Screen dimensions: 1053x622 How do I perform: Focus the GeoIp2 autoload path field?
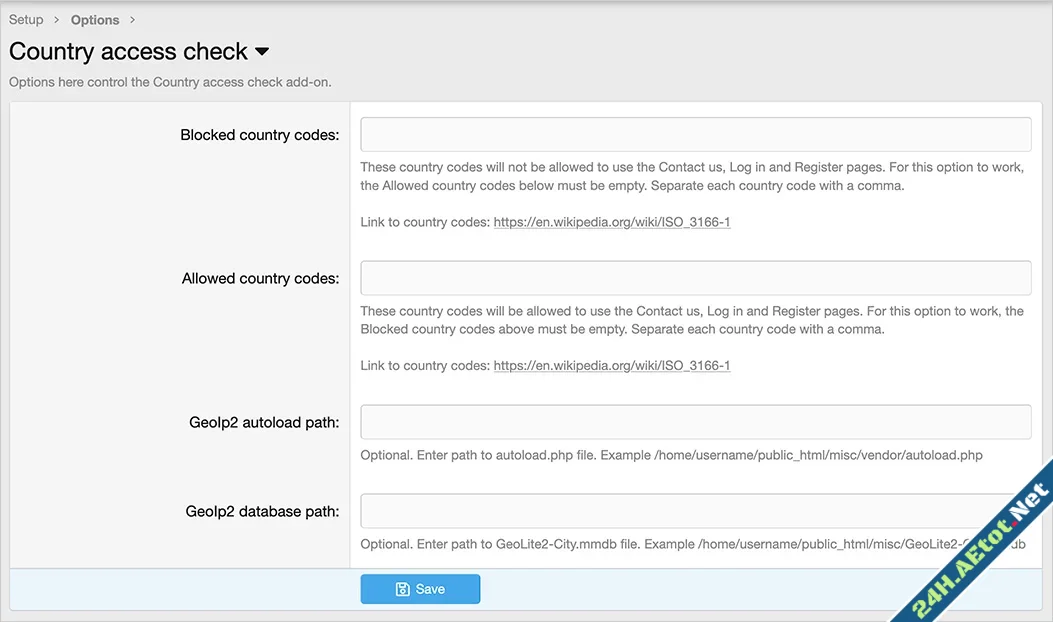[694, 421]
